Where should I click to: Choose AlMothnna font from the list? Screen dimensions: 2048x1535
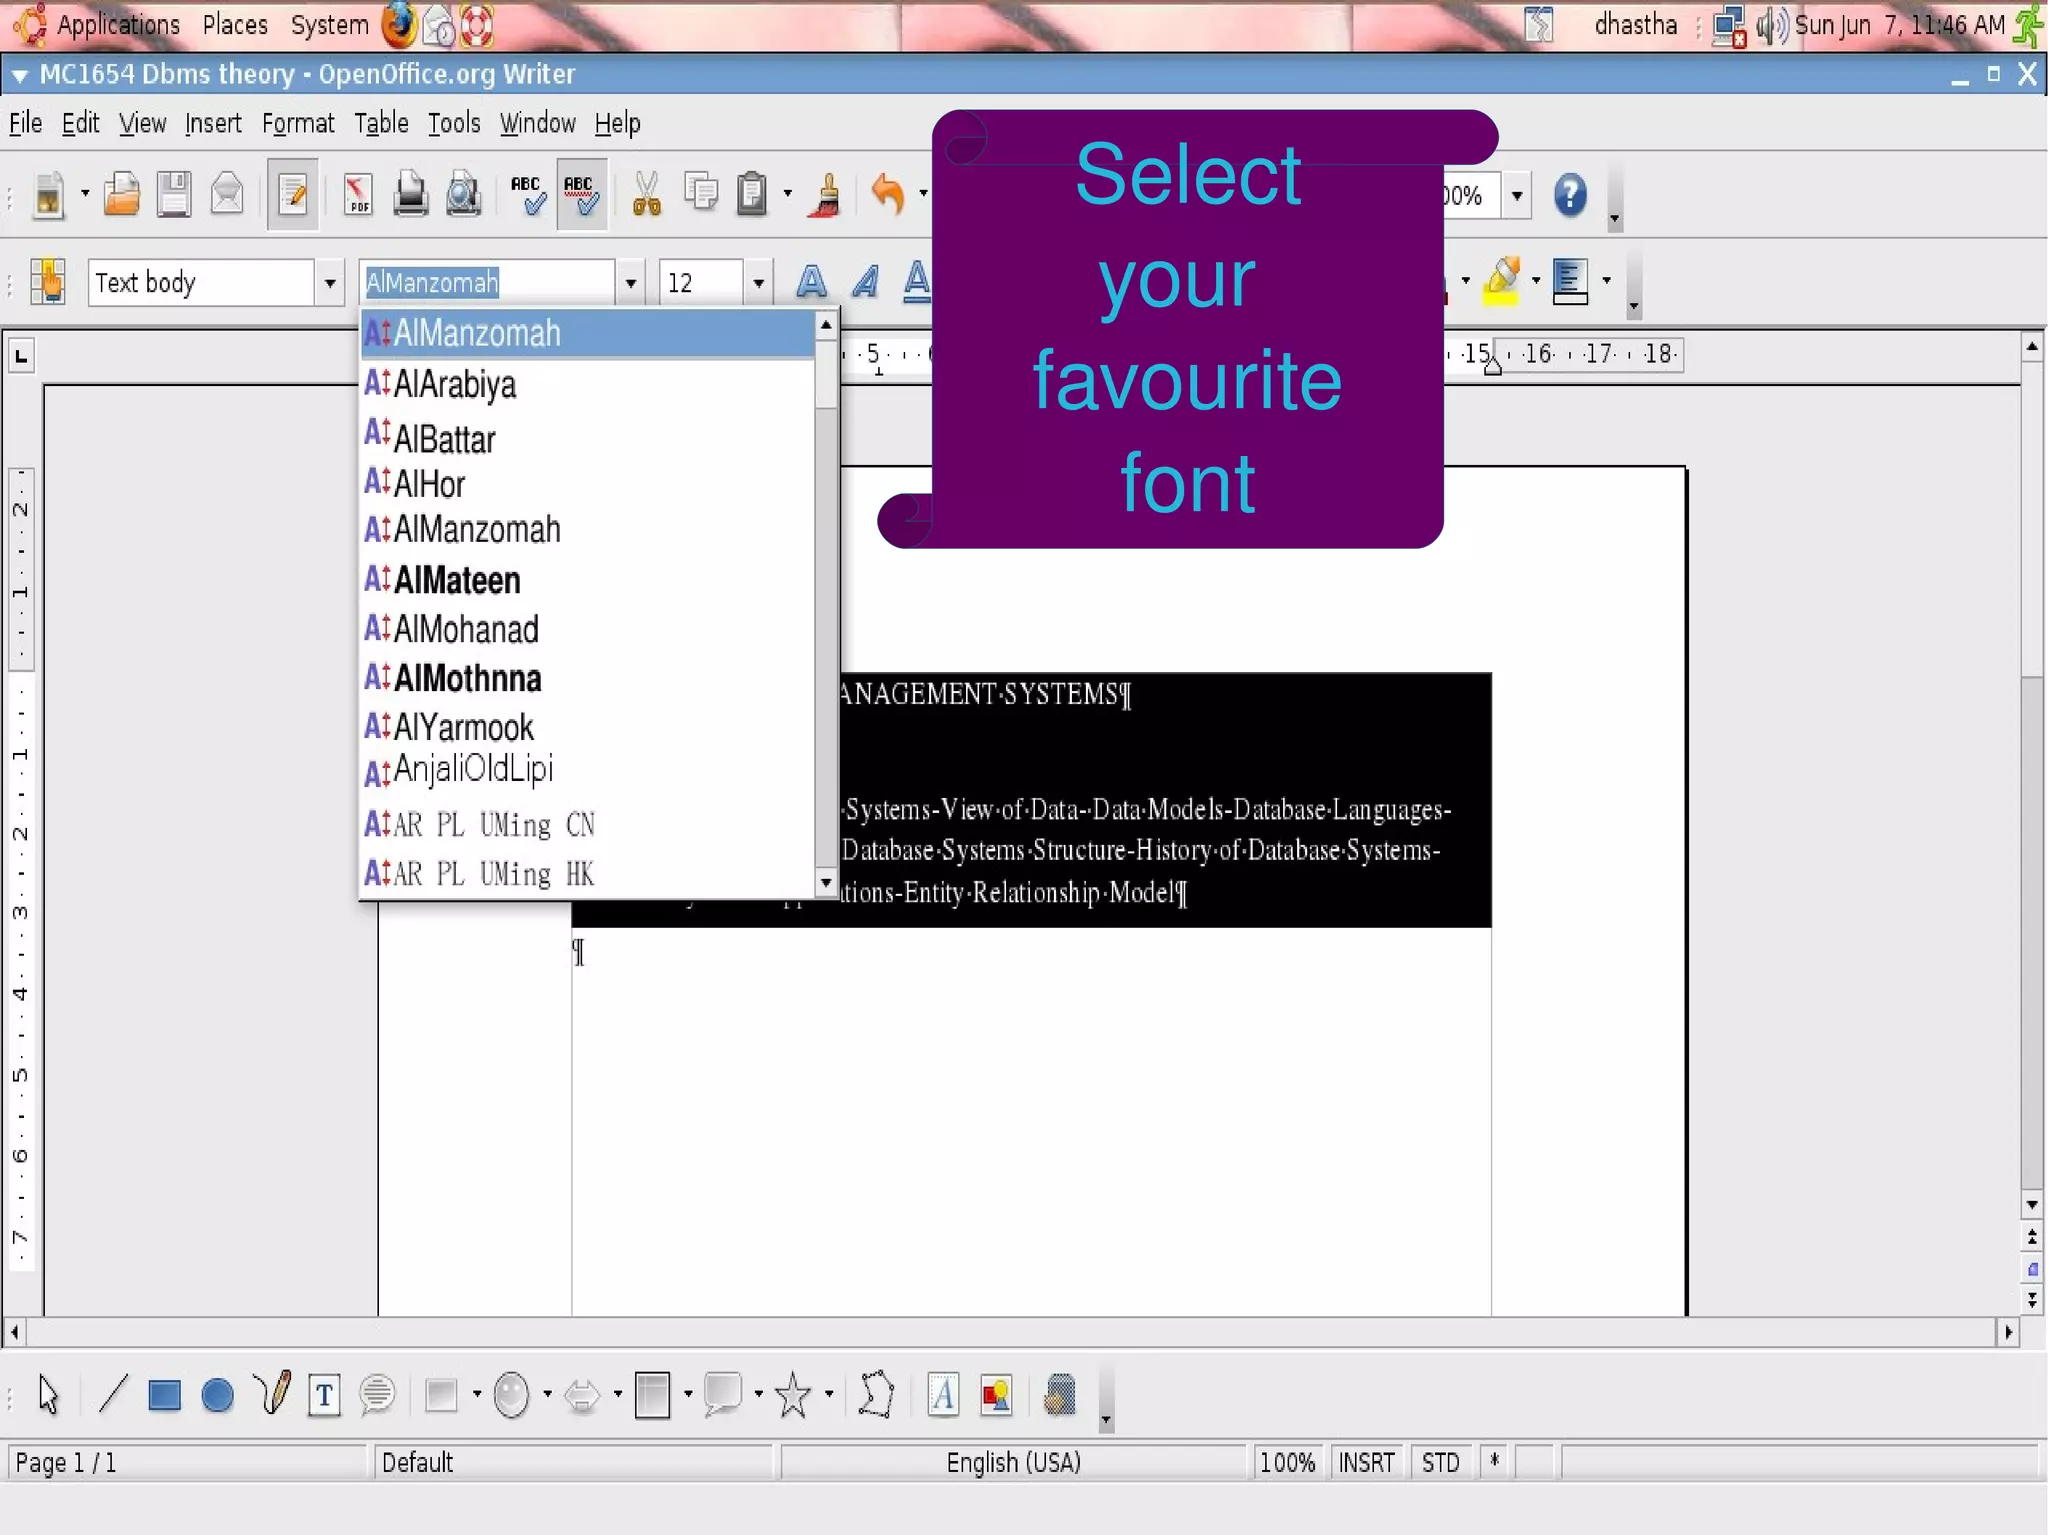[x=587, y=678]
